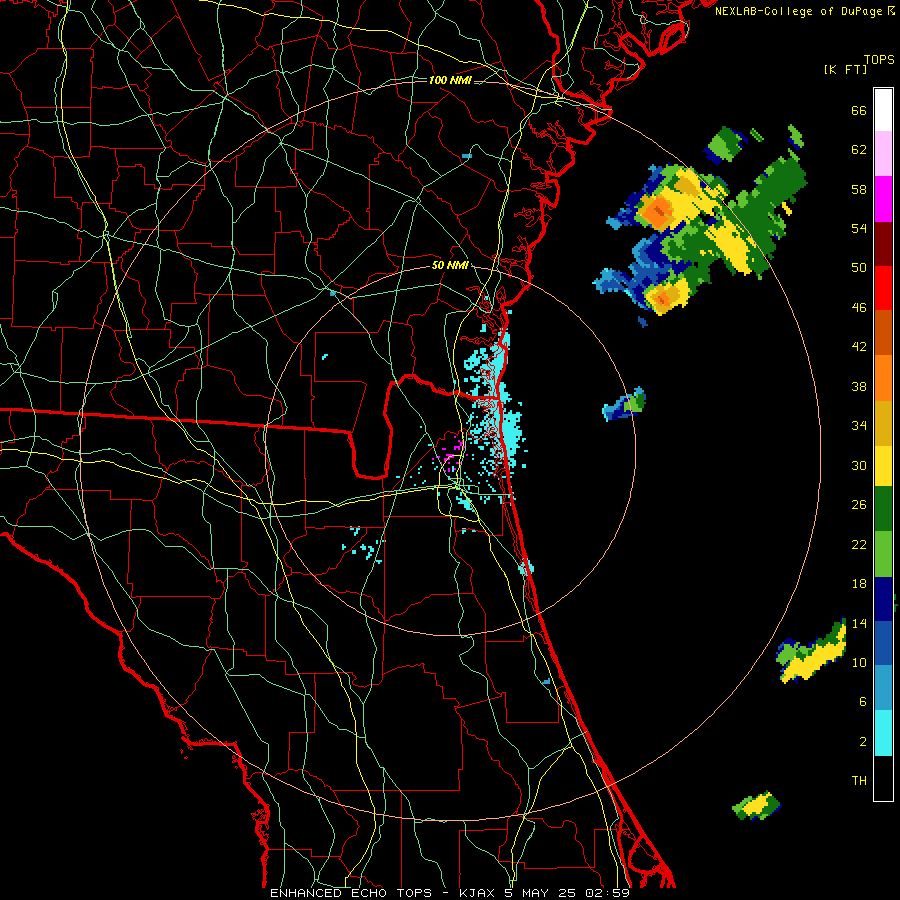Select the yellow 30 kft legend swatch
Image resolution: width=900 pixels, height=900 pixels.
[x=883, y=466]
